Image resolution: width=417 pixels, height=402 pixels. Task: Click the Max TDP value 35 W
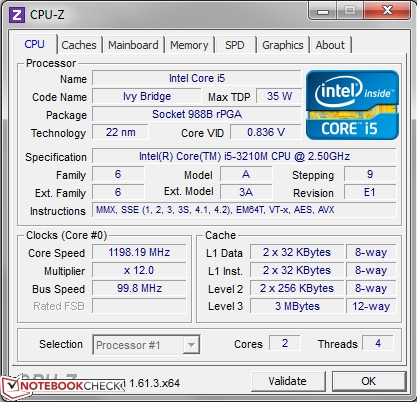click(x=279, y=96)
